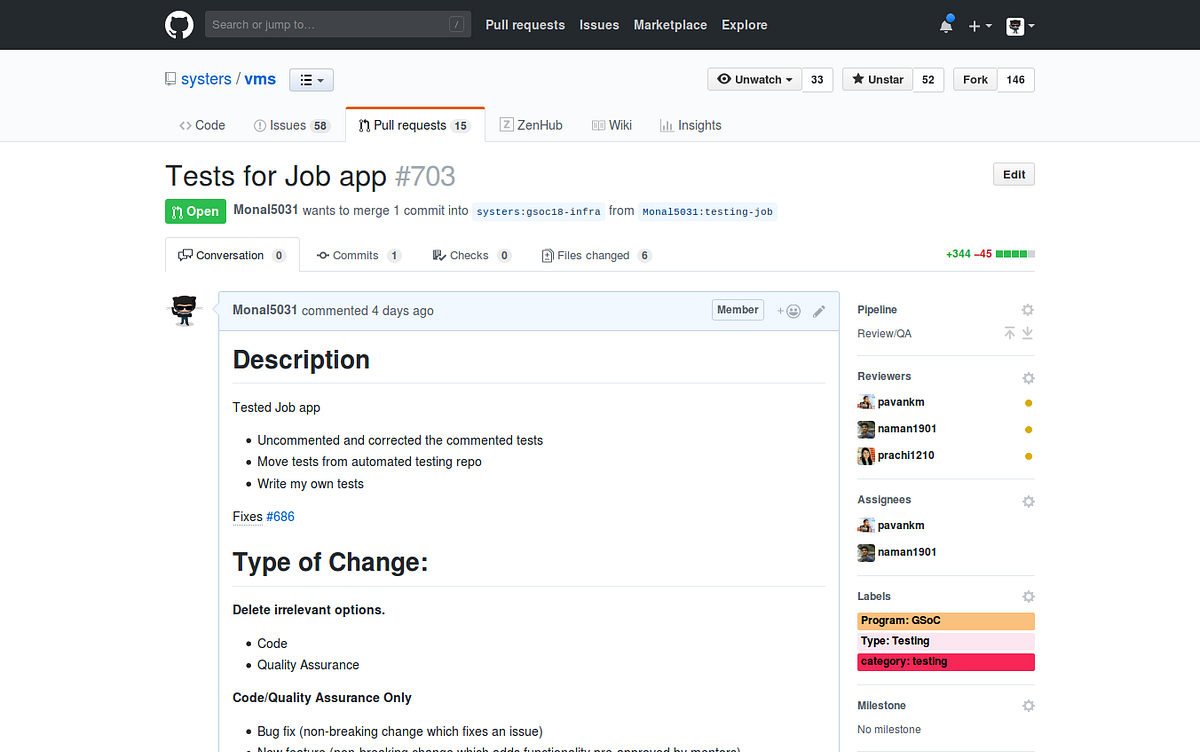Click the pencil edit comment icon
The image size is (1200, 752).
[x=819, y=311]
